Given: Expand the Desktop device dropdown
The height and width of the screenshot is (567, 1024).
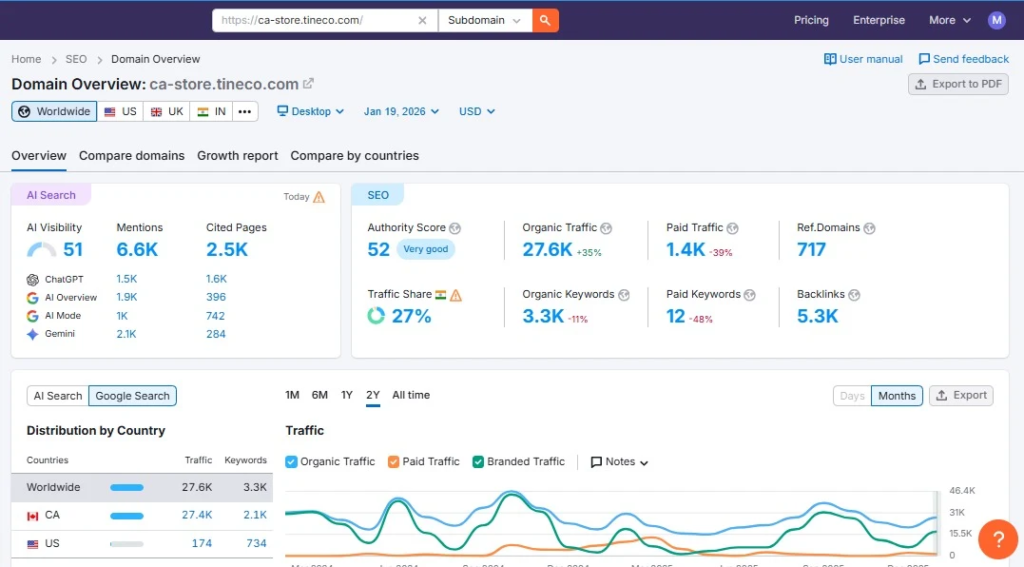Looking at the screenshot, I should pos(311,112).
